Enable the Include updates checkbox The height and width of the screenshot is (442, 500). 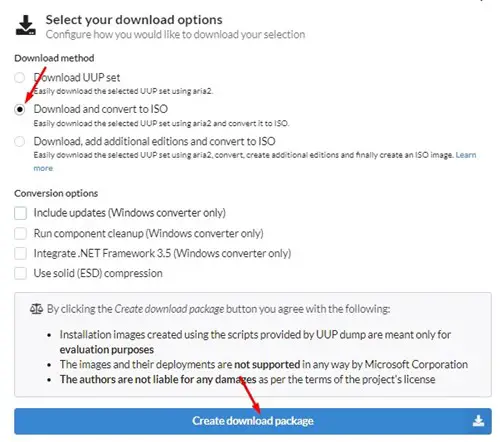(x=20, y=213)
